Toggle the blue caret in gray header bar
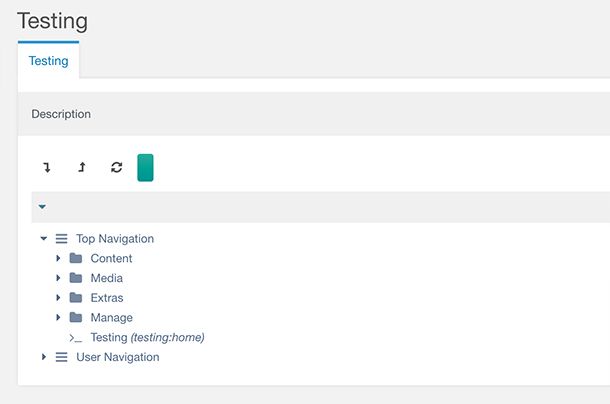This screenshot has width=610, height=404. click(42, 207)
